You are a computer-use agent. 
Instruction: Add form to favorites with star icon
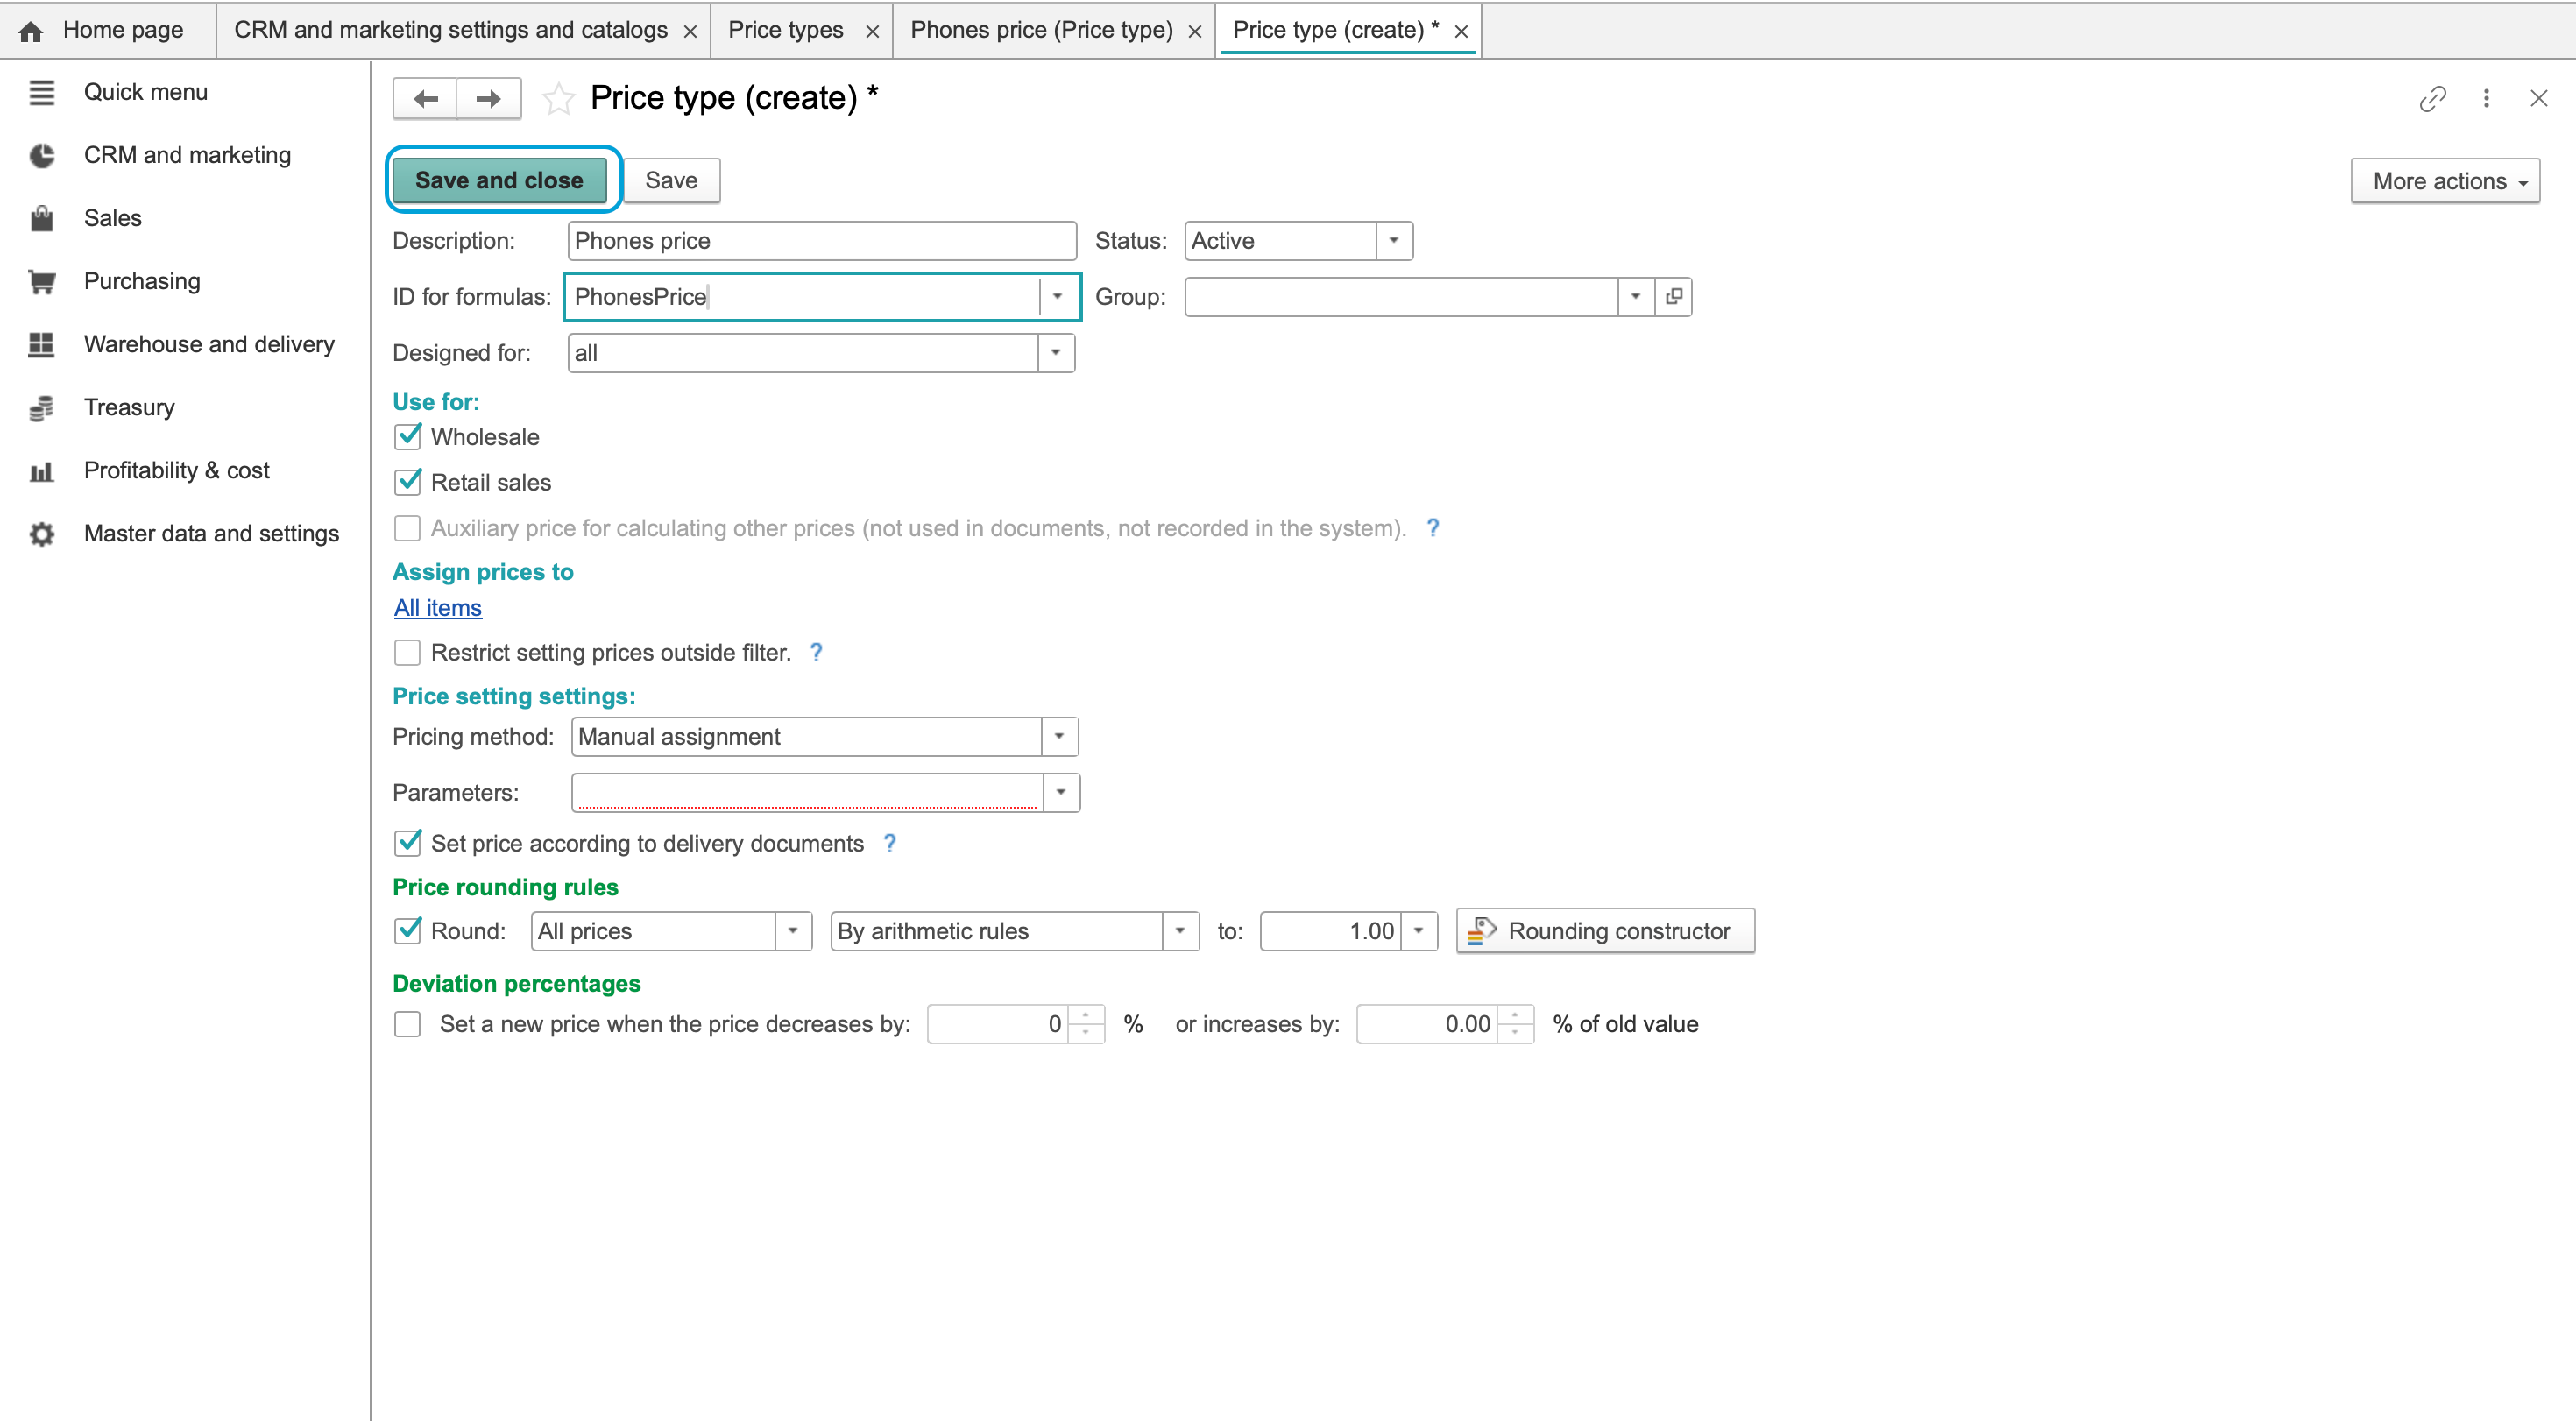[558, 98]
